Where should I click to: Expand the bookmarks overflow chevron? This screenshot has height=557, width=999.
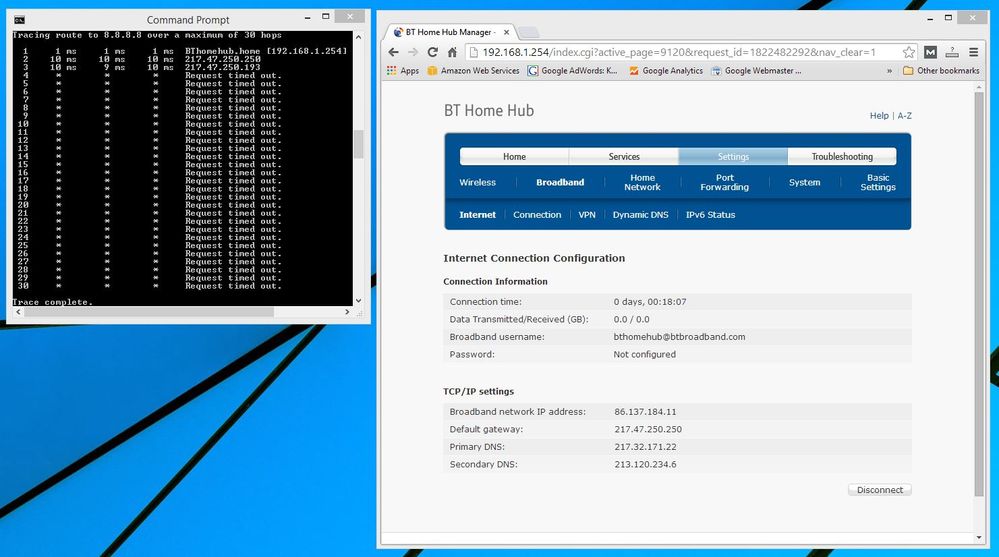(x=889, y=71)
